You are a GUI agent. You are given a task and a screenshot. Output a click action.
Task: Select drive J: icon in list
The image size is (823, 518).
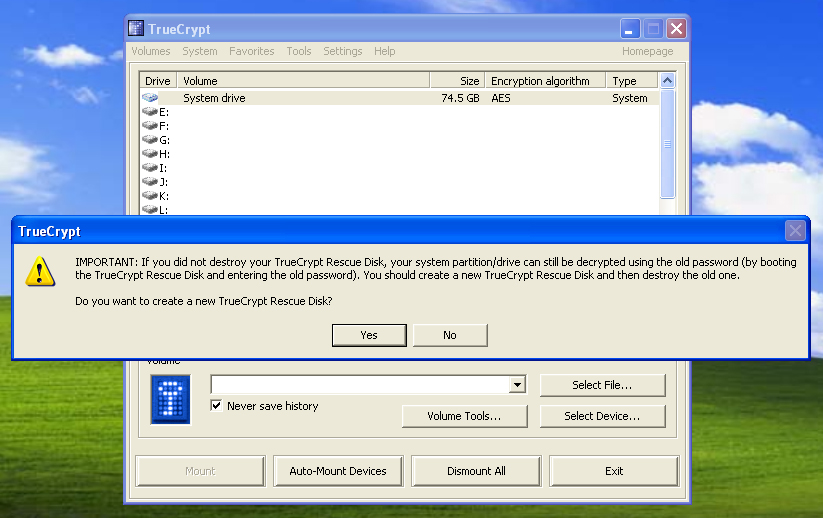pyautogui.click(x=150, y=182)
